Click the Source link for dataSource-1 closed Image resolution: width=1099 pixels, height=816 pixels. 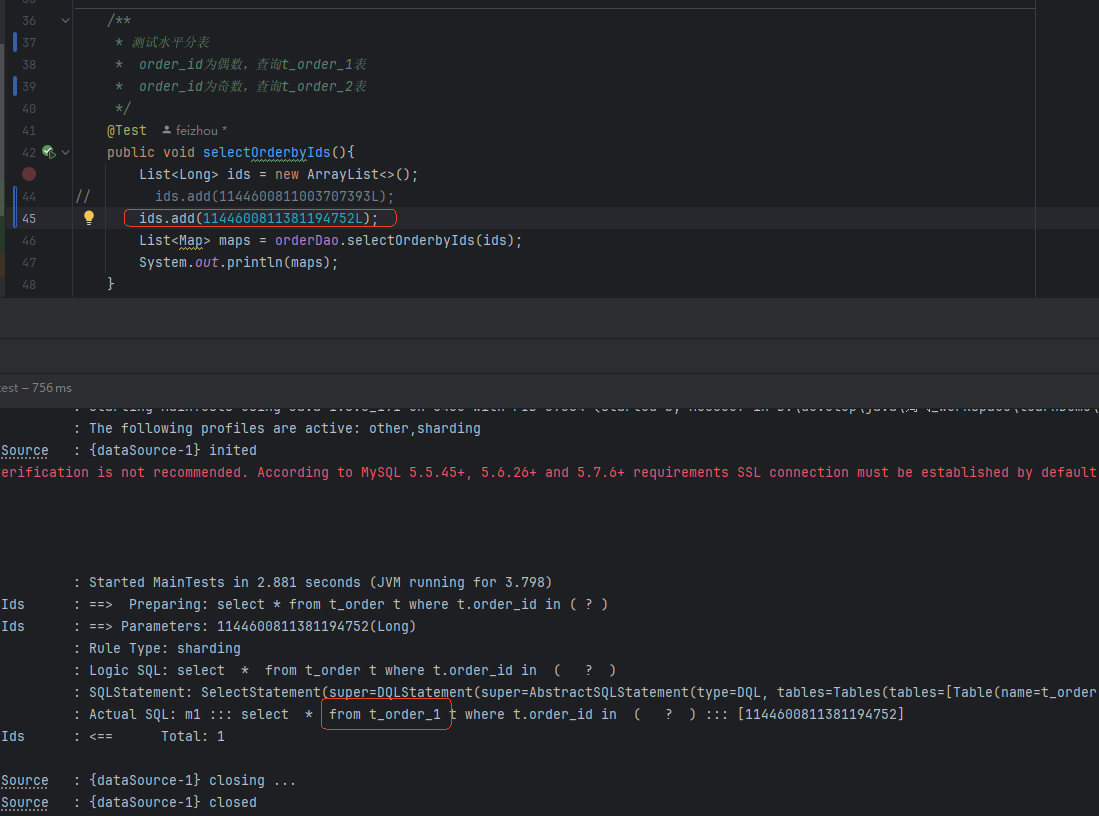pyautogui.click(x=25, y=802)
